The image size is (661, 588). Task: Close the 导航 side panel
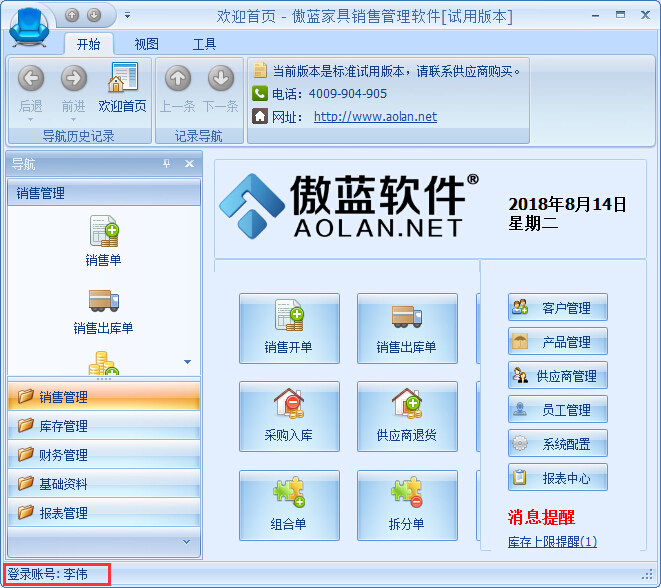tap(189, 164)
